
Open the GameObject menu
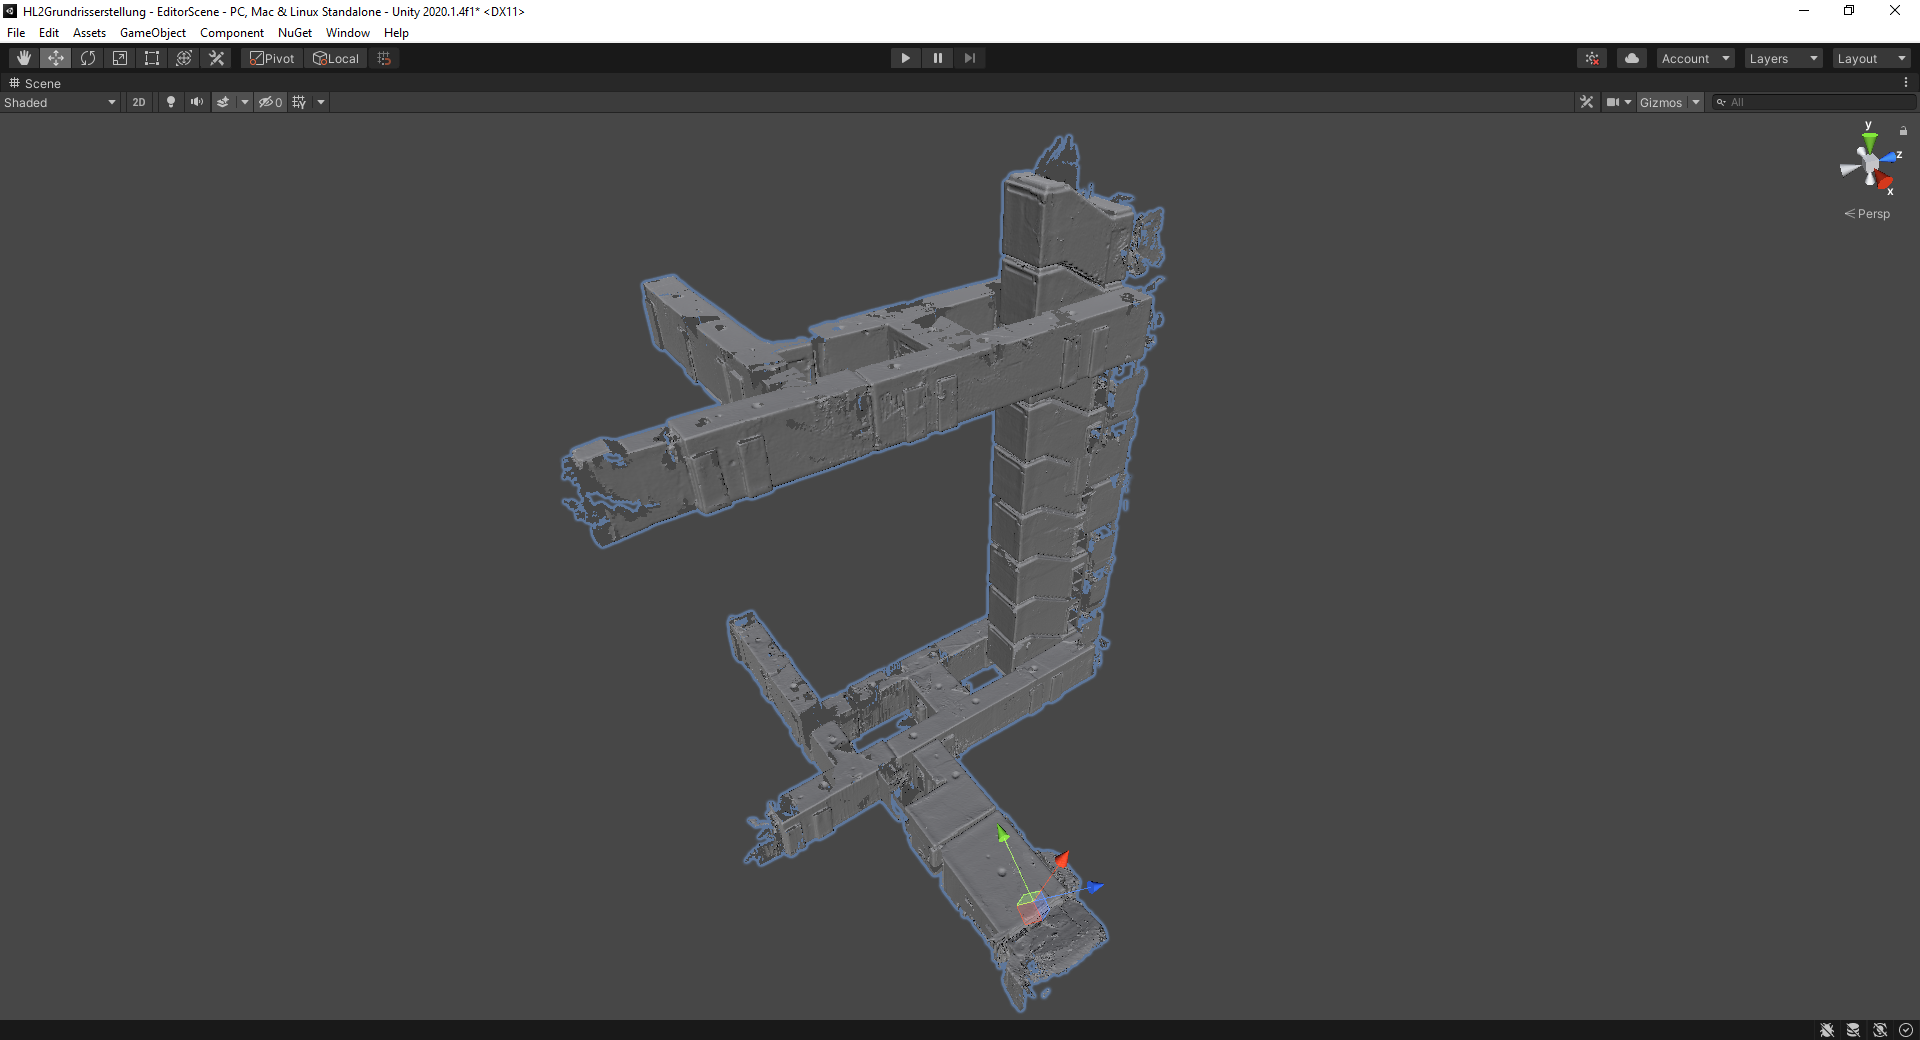coord(152,33)
